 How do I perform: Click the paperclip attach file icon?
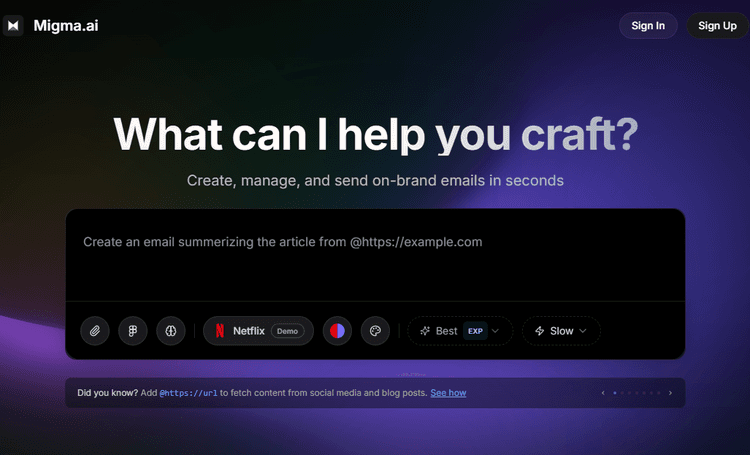click(x=95, y=331)
